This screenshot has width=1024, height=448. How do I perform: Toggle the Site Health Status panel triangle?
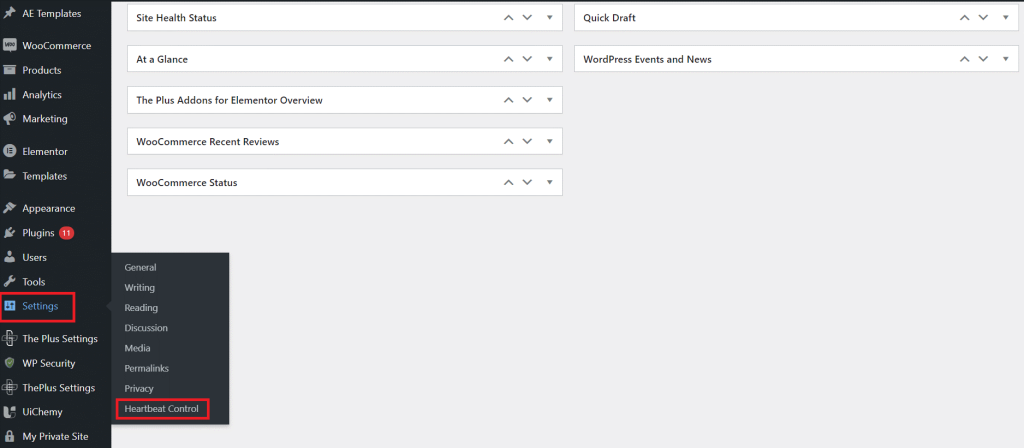point(550,18)
